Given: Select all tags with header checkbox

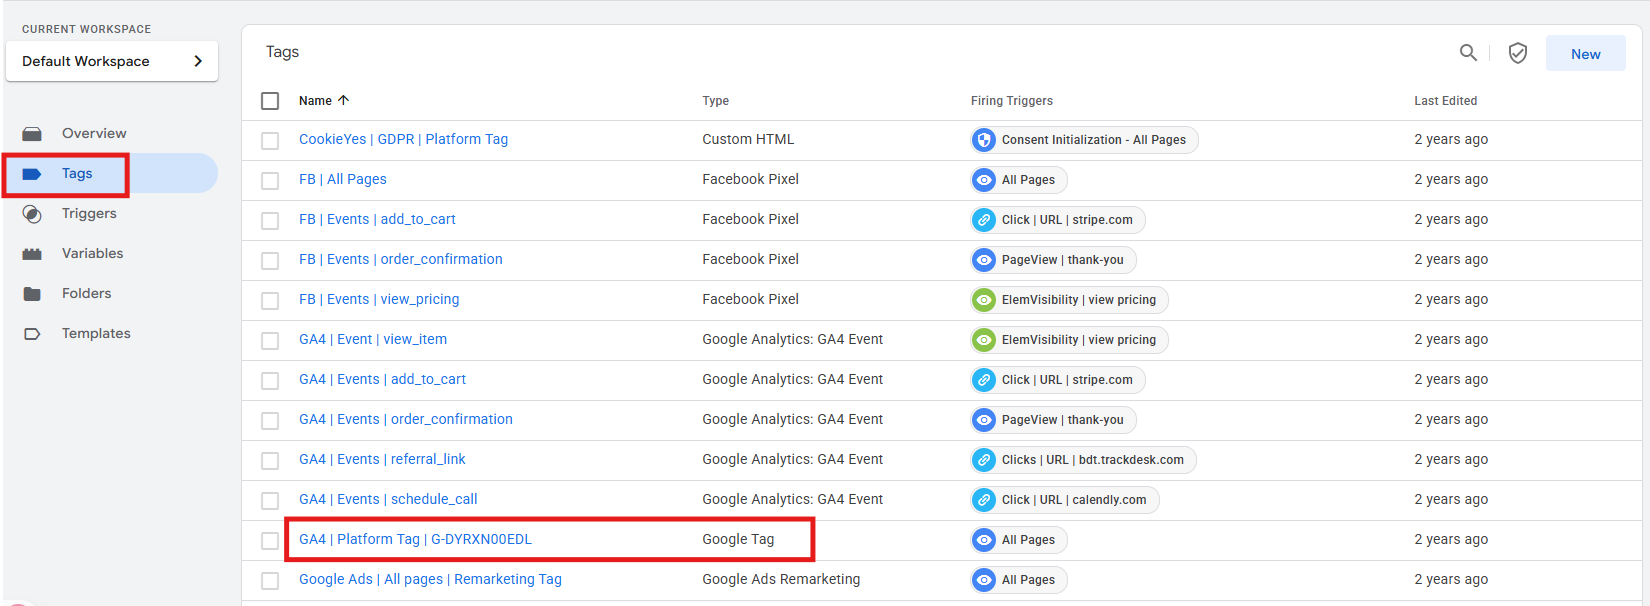Looking at the screenshot, I should click(270, 101).
